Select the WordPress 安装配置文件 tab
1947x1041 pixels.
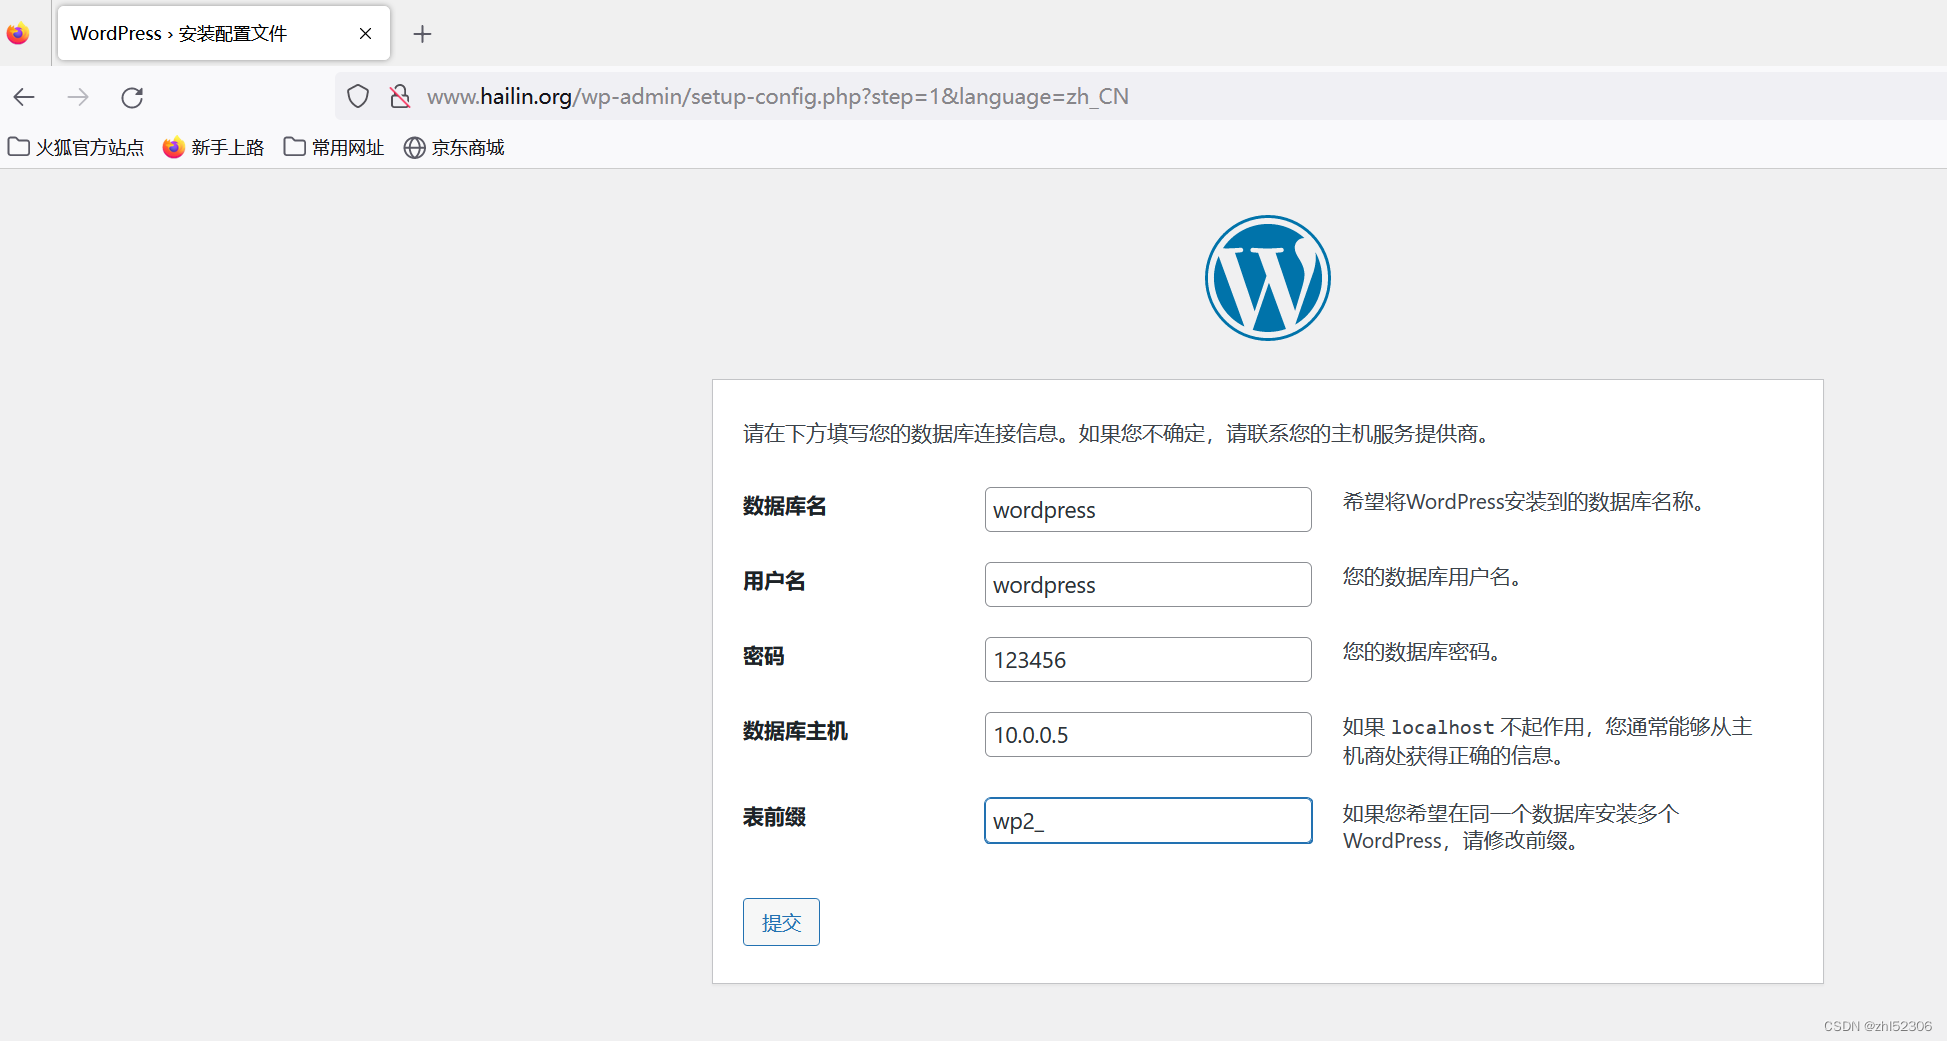coord(223,33)
